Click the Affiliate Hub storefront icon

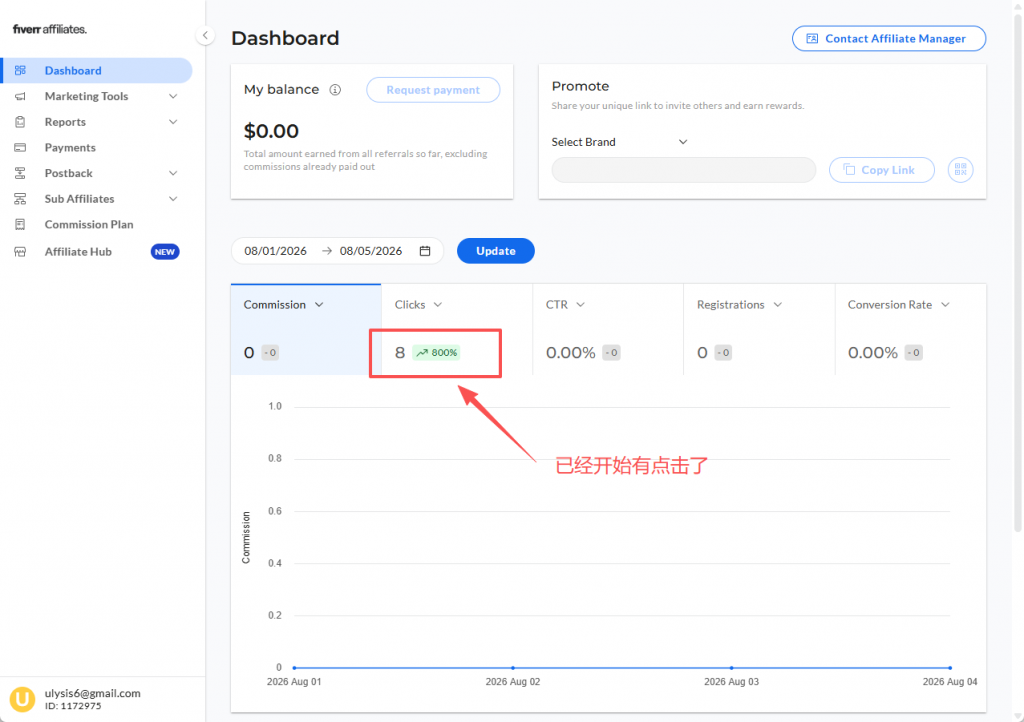(x=20, y=252)
